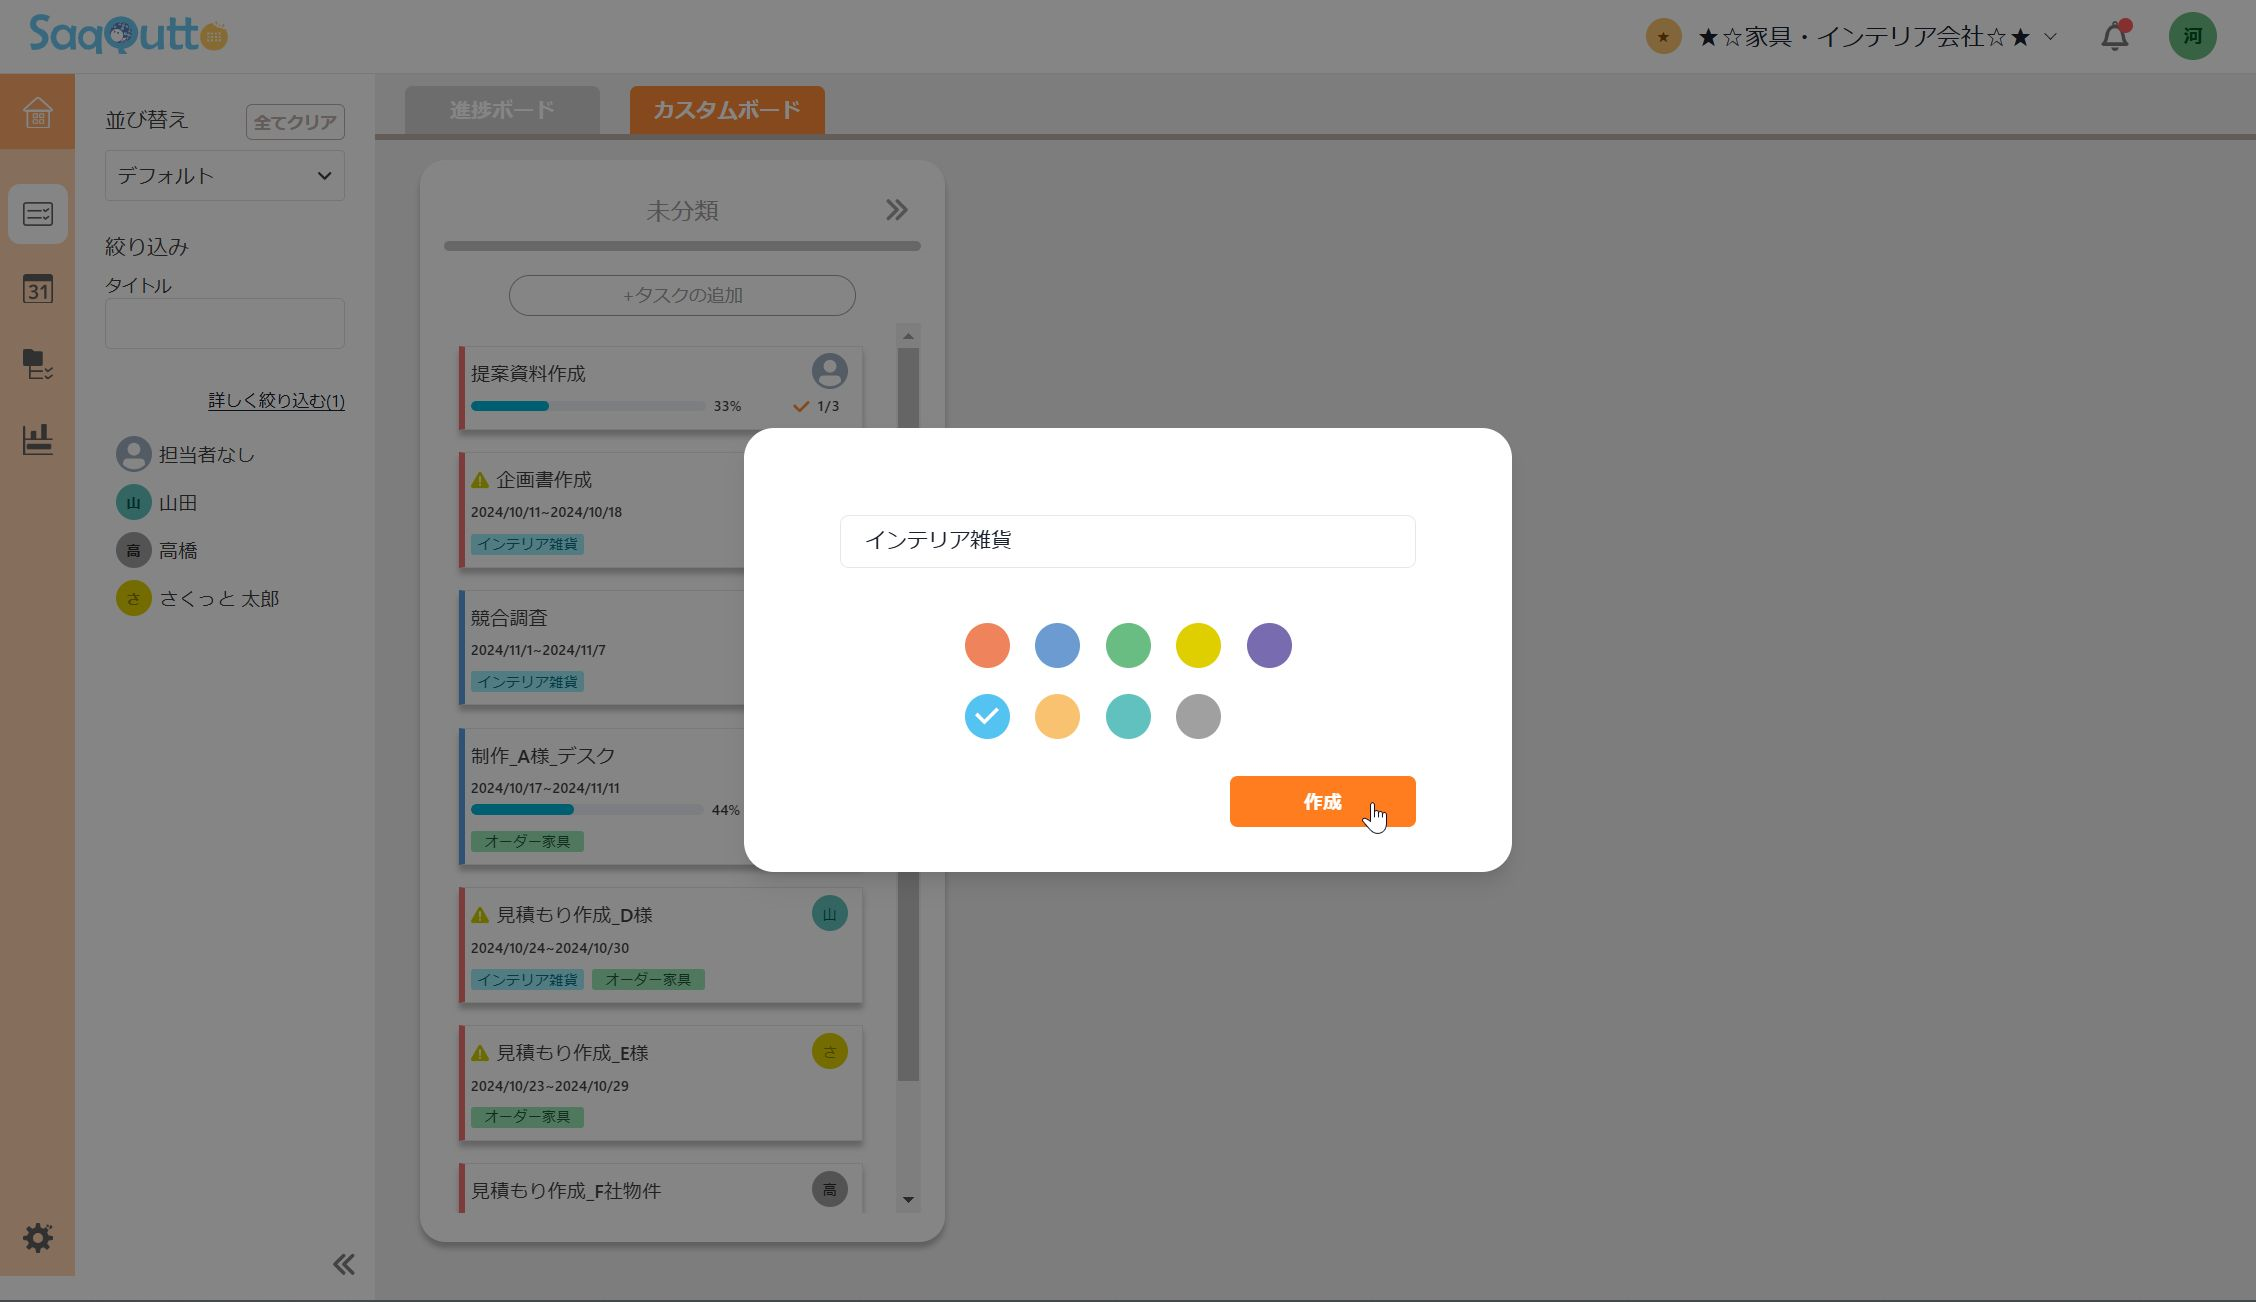Image resolution: width=2256 pixels, height=1302 pixels.
Task: Open the folder checklist sidebar icon
Action: pos(38,364)
